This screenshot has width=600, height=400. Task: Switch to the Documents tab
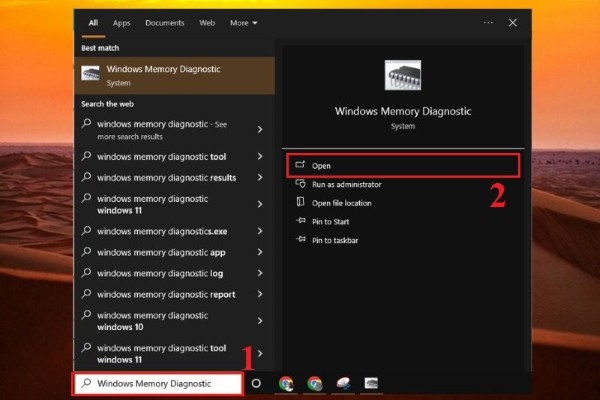pyautogui.click(x=165, y=23)
